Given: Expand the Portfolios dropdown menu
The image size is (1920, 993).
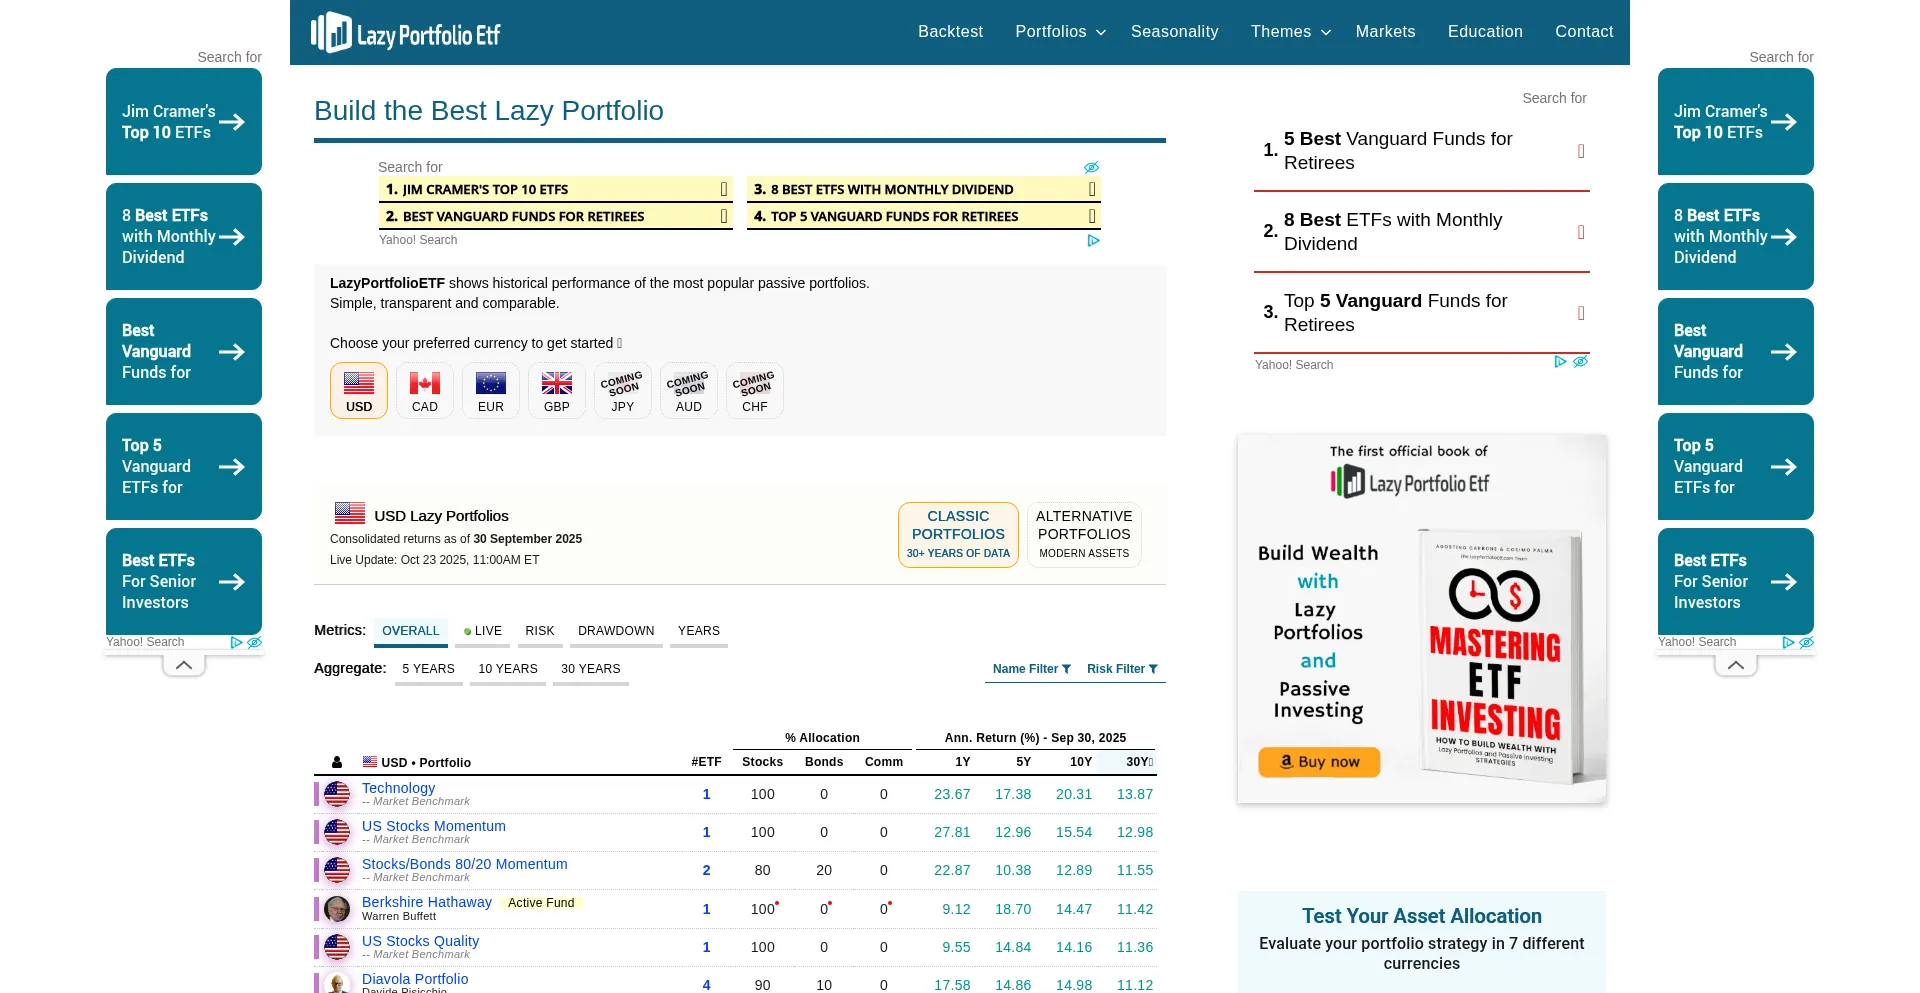Looking at the screenshot, I should point(1060,32).
